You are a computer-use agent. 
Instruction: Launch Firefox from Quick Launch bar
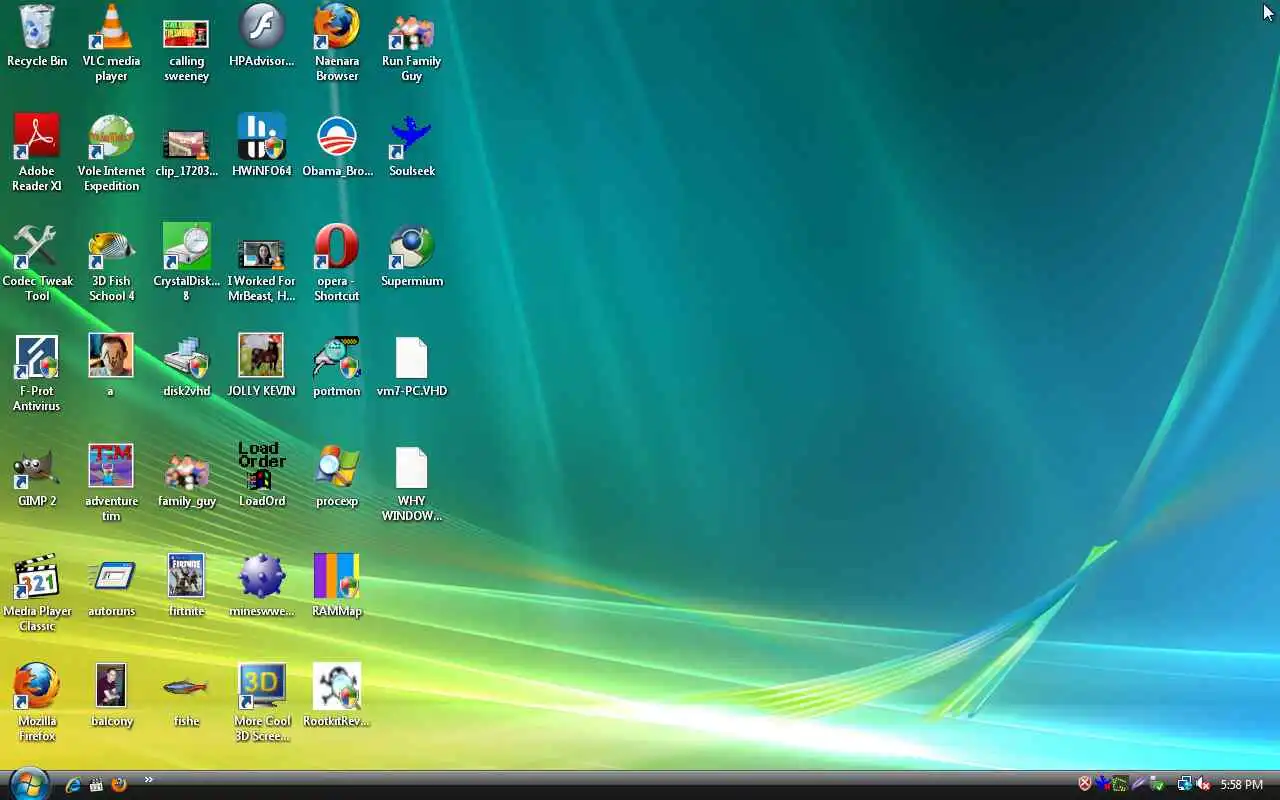point(119,785)
